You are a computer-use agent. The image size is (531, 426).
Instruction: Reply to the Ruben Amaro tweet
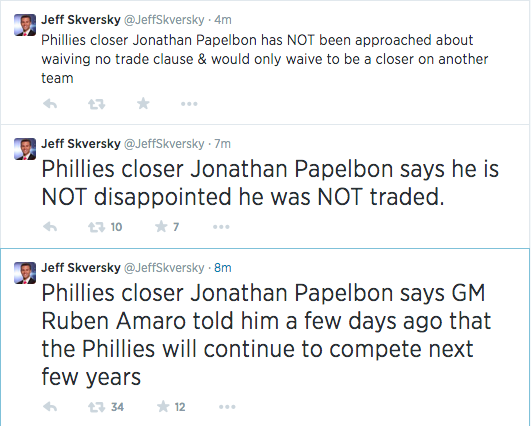(x=50, y=406)
